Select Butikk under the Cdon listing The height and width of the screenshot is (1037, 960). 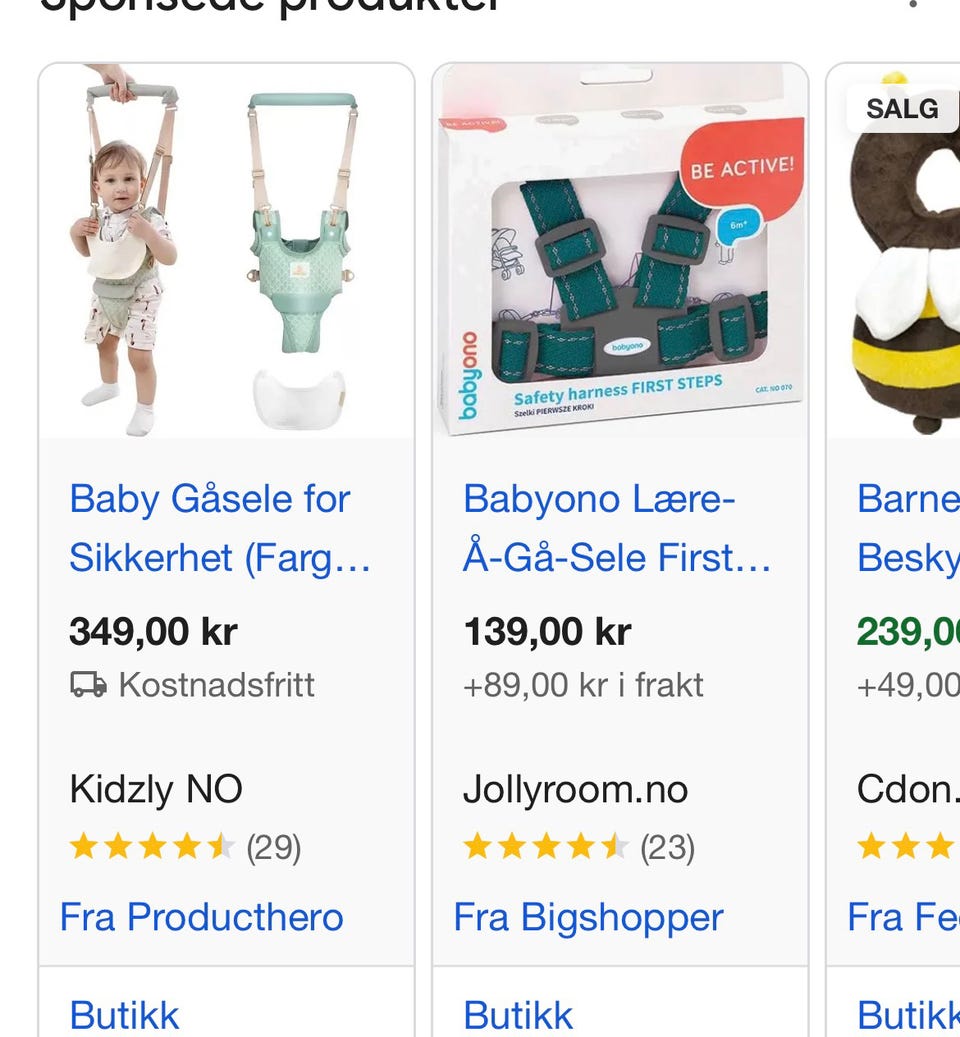907,1015
